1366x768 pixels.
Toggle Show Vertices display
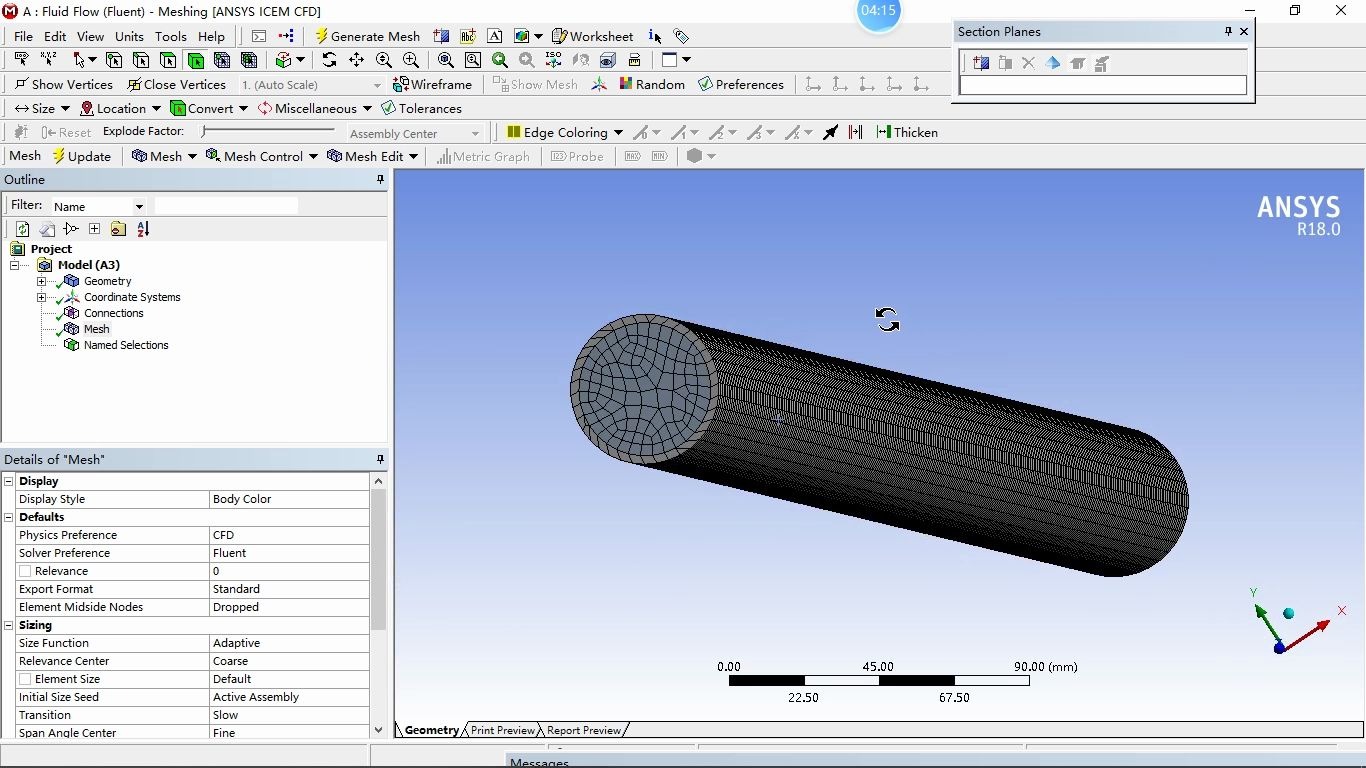(x=64, y=84)
